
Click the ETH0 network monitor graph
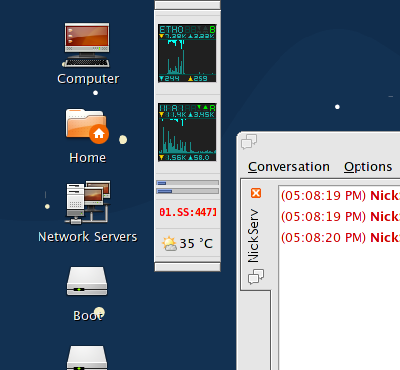187,53
